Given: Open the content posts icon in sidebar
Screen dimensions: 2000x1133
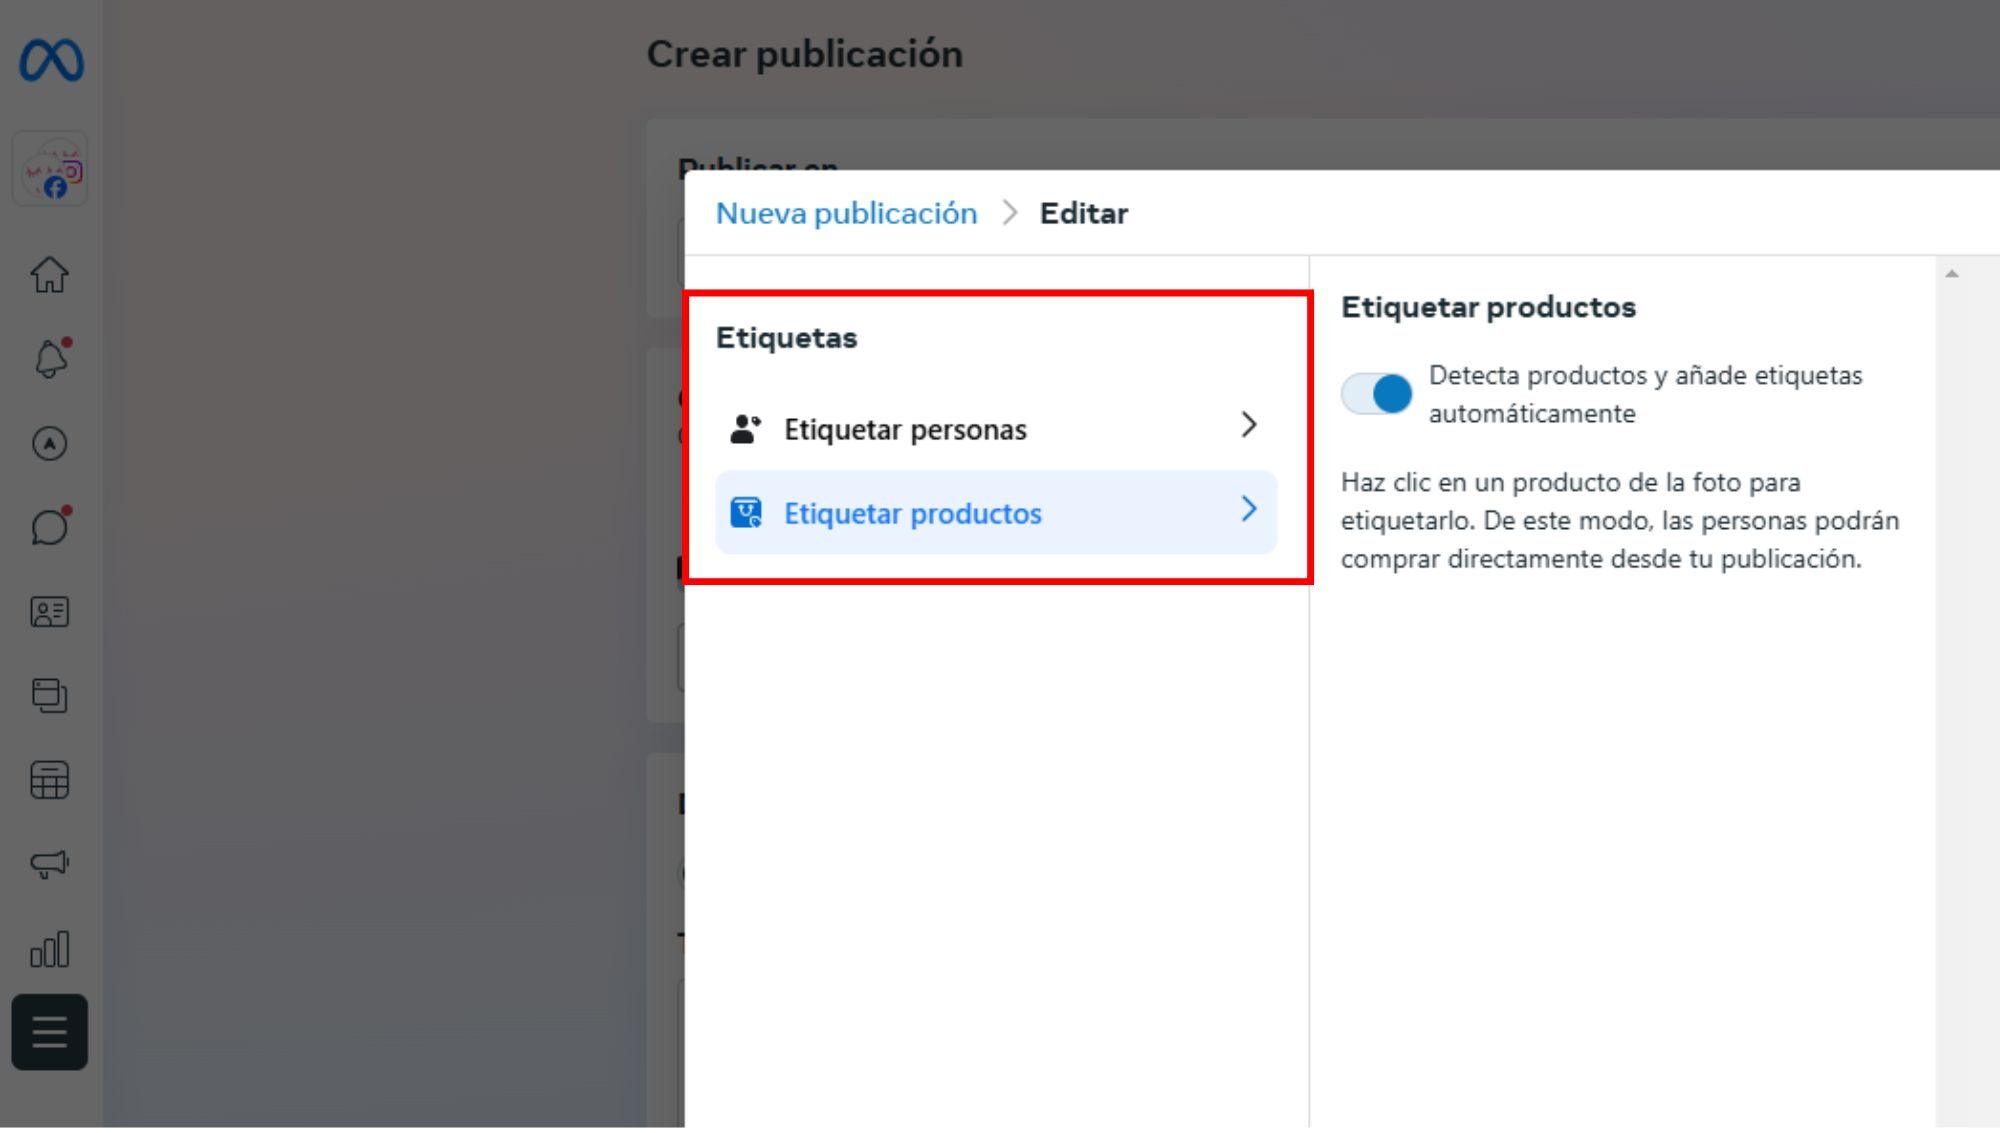Looking at the screenshot, I should (x=49, y=695).
